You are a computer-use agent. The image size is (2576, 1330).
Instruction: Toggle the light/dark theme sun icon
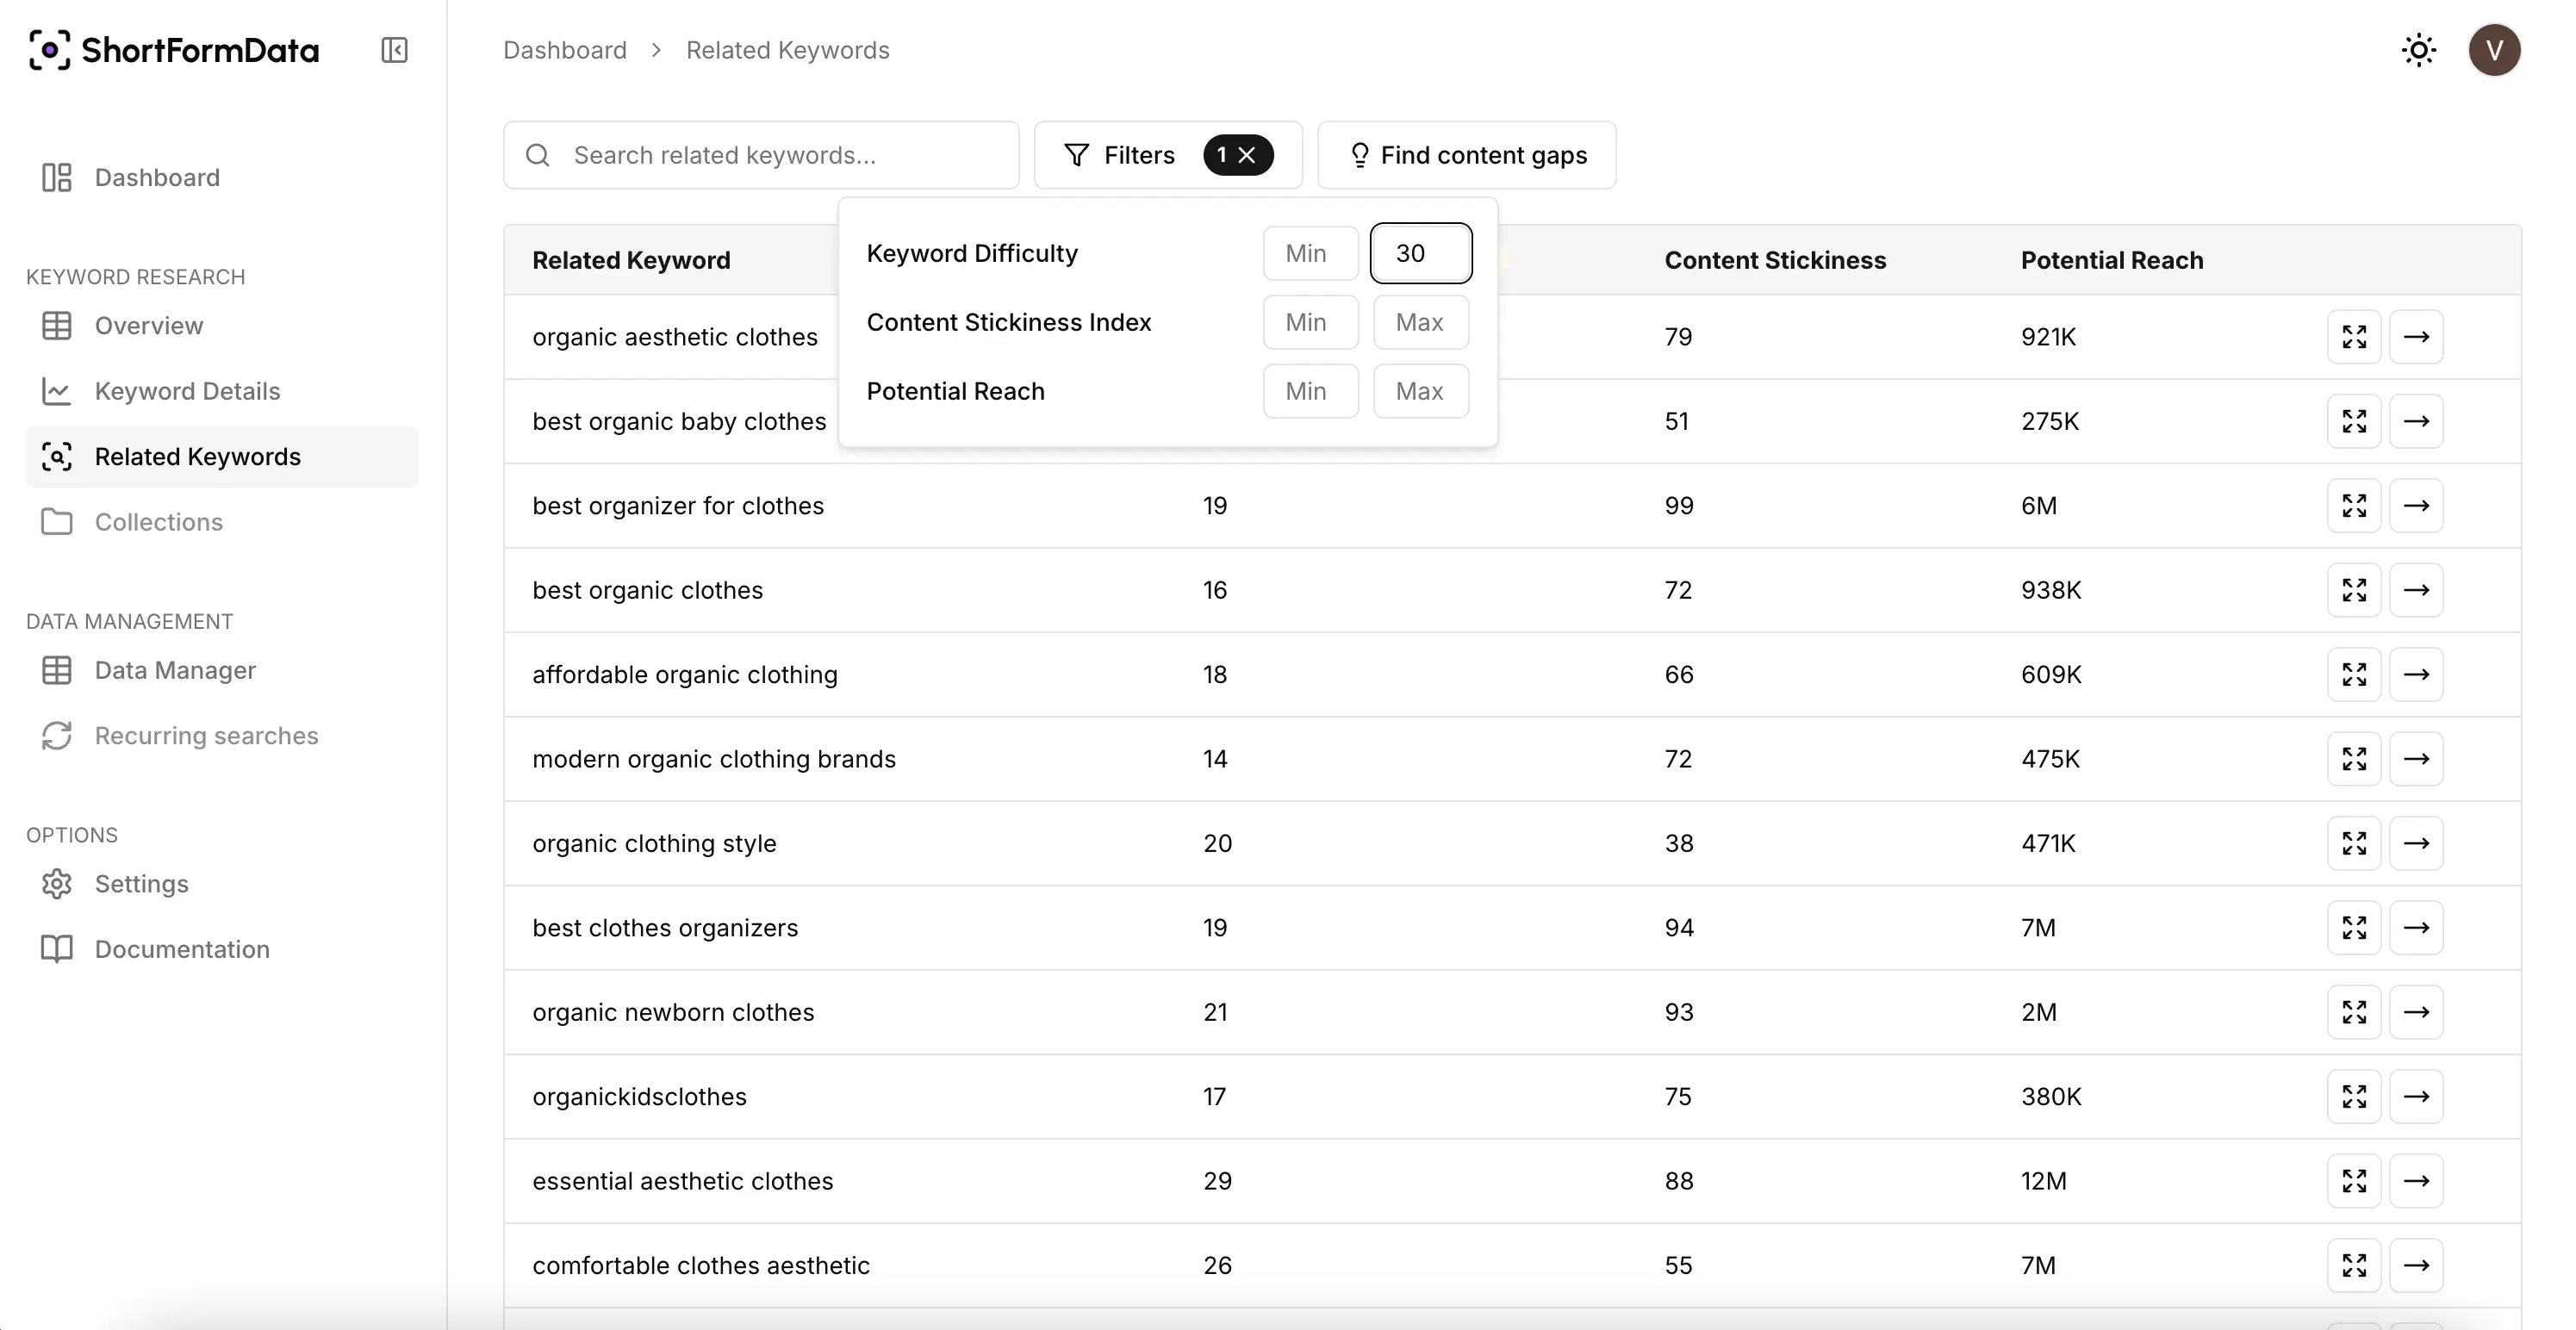pyautogui.click(x=2418, y=50)
